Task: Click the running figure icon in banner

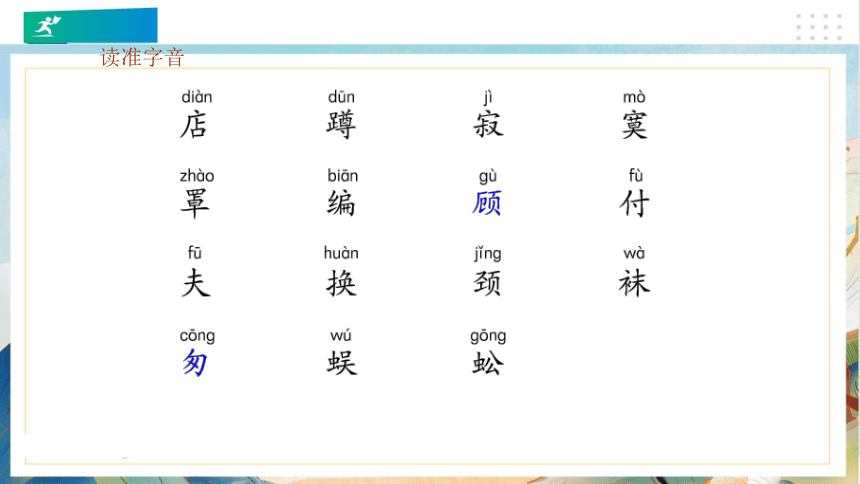Action: click(x=47, y=26)
